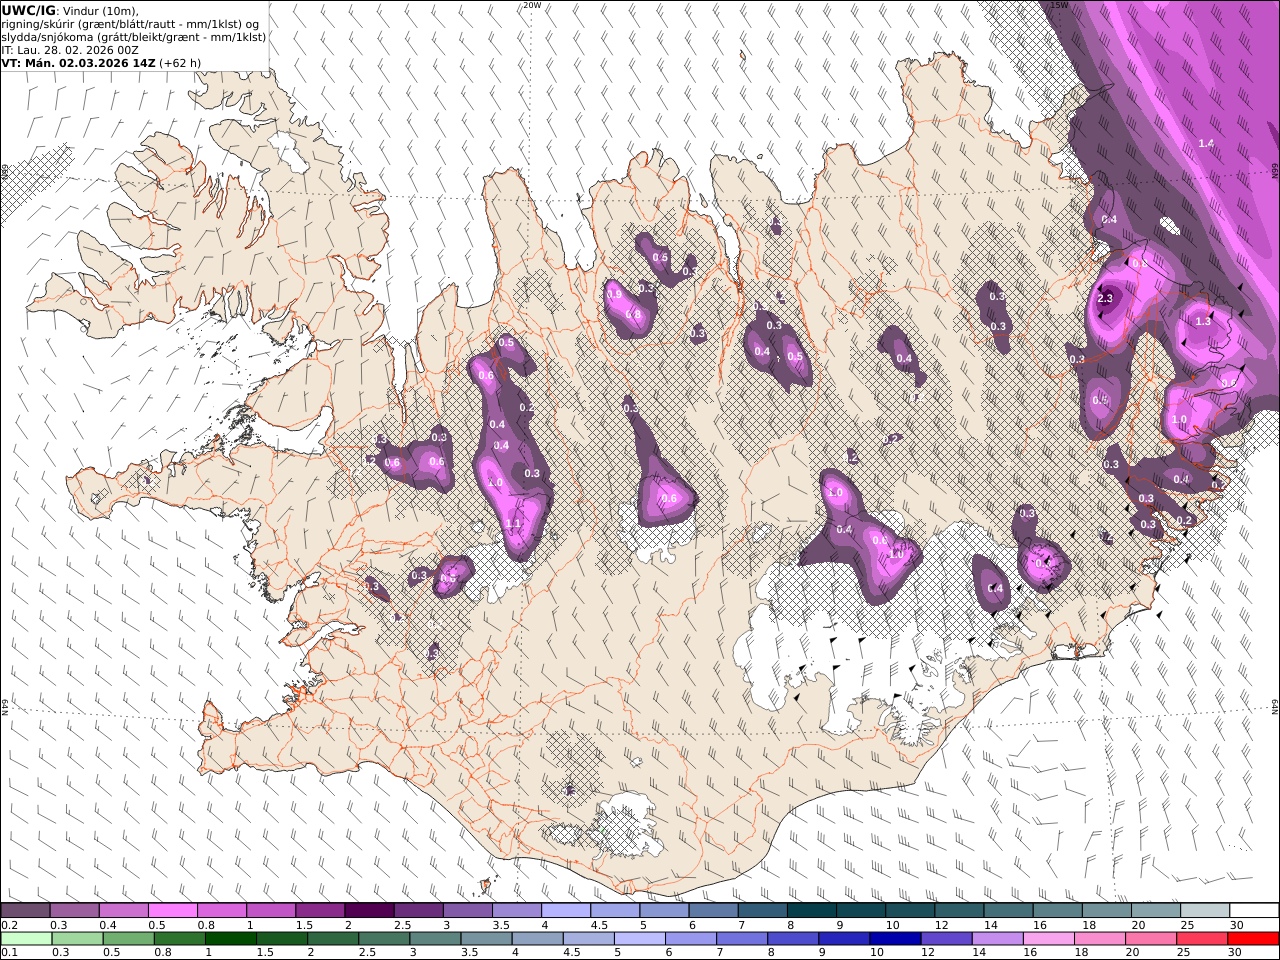Select the upper legend swatch labelled 18
This screenshot has width=1280, height=960.
pos(1107,911)
